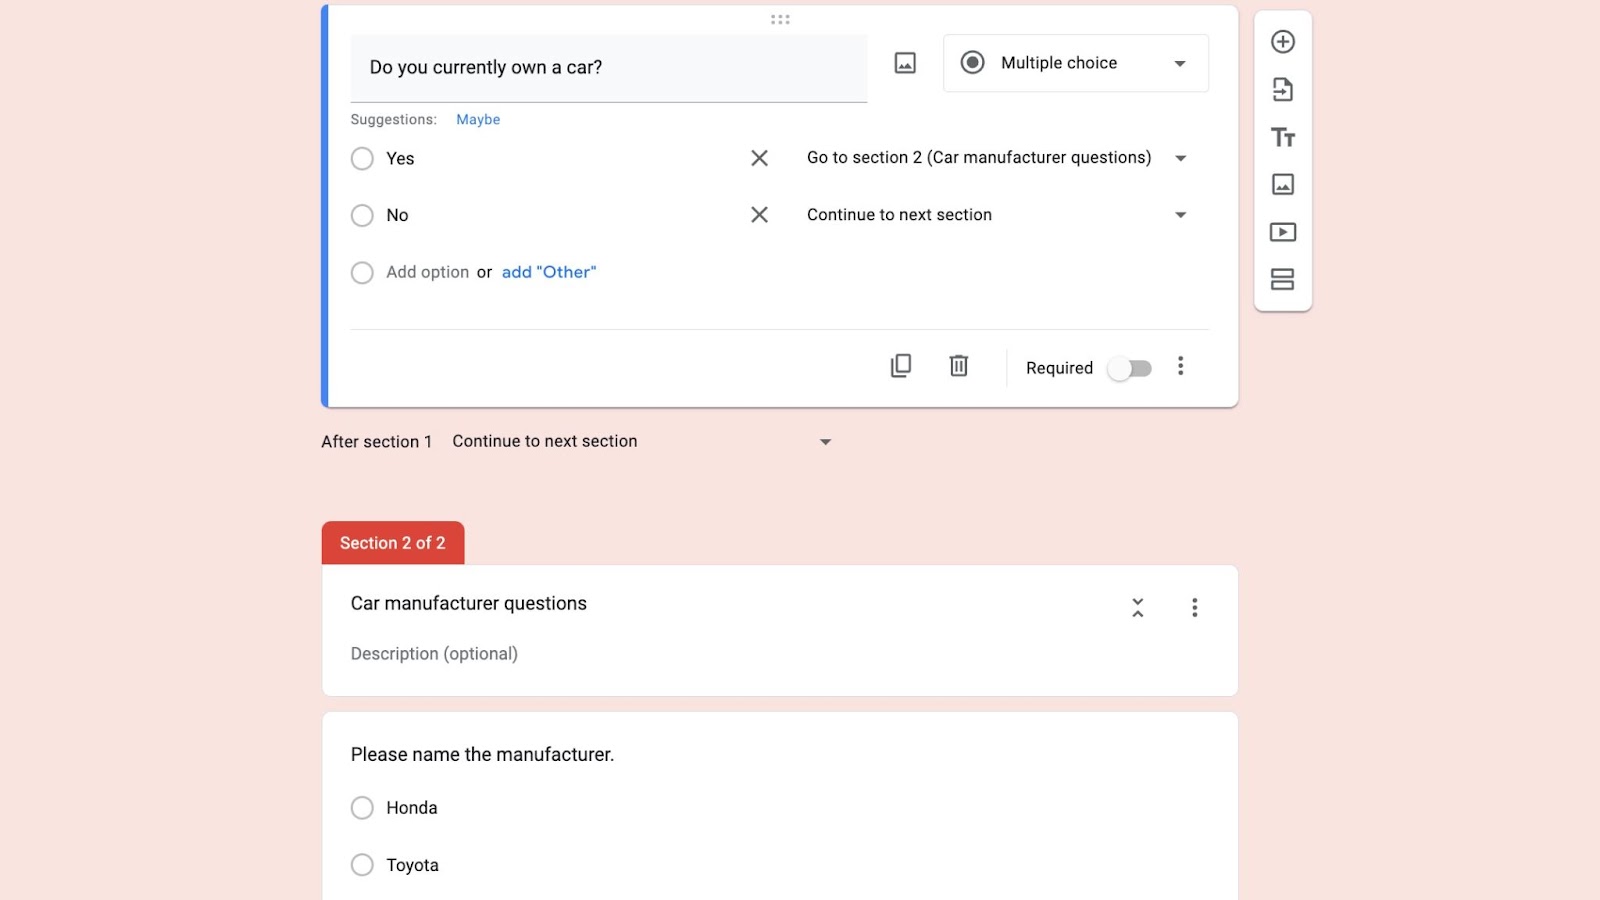
Task: Insert image into the question title
Action: 905,63
